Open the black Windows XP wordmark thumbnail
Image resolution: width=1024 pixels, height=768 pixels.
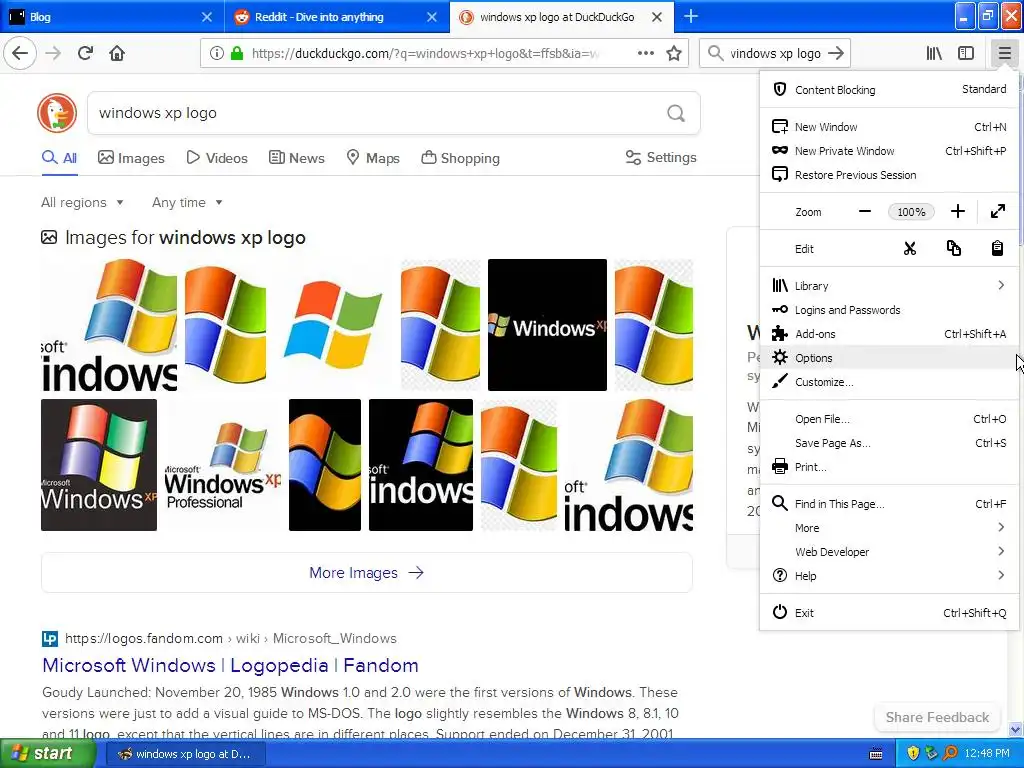point(547,325)
